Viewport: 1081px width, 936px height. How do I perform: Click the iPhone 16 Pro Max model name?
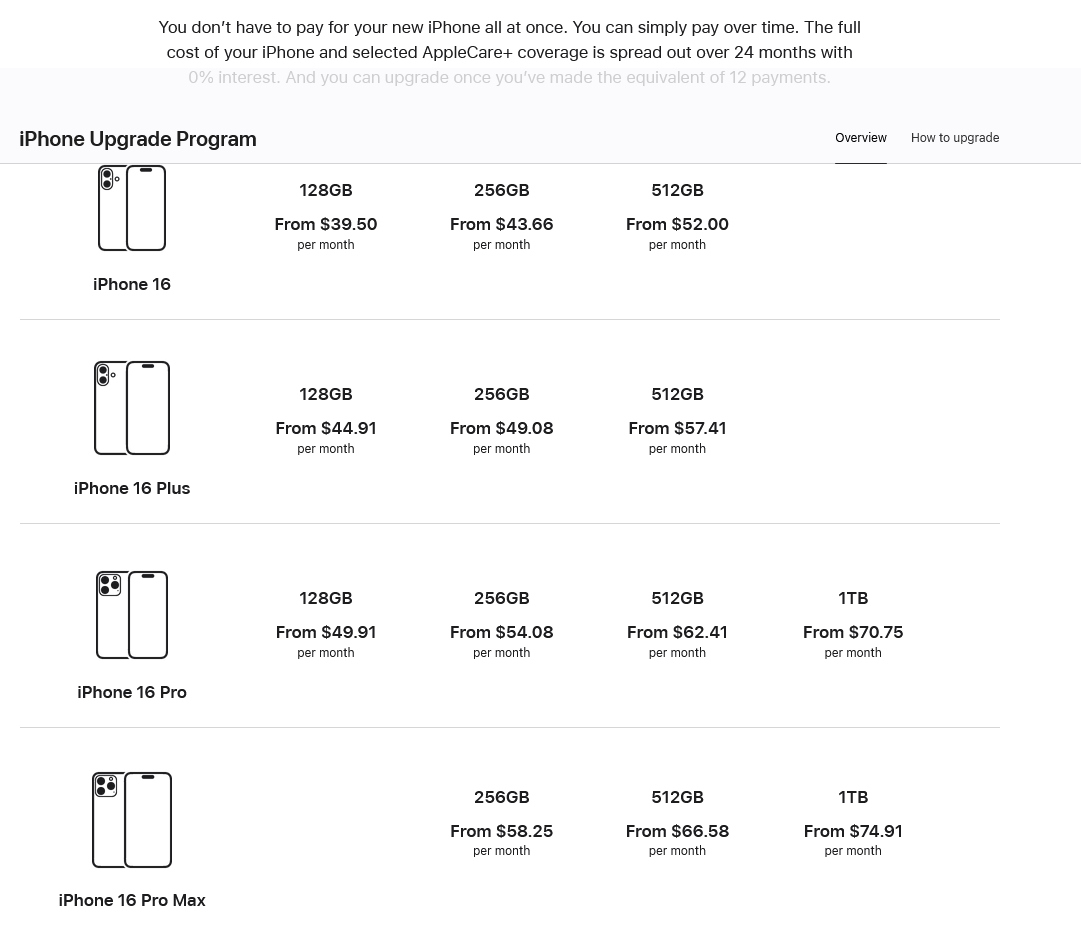(132, 900)
